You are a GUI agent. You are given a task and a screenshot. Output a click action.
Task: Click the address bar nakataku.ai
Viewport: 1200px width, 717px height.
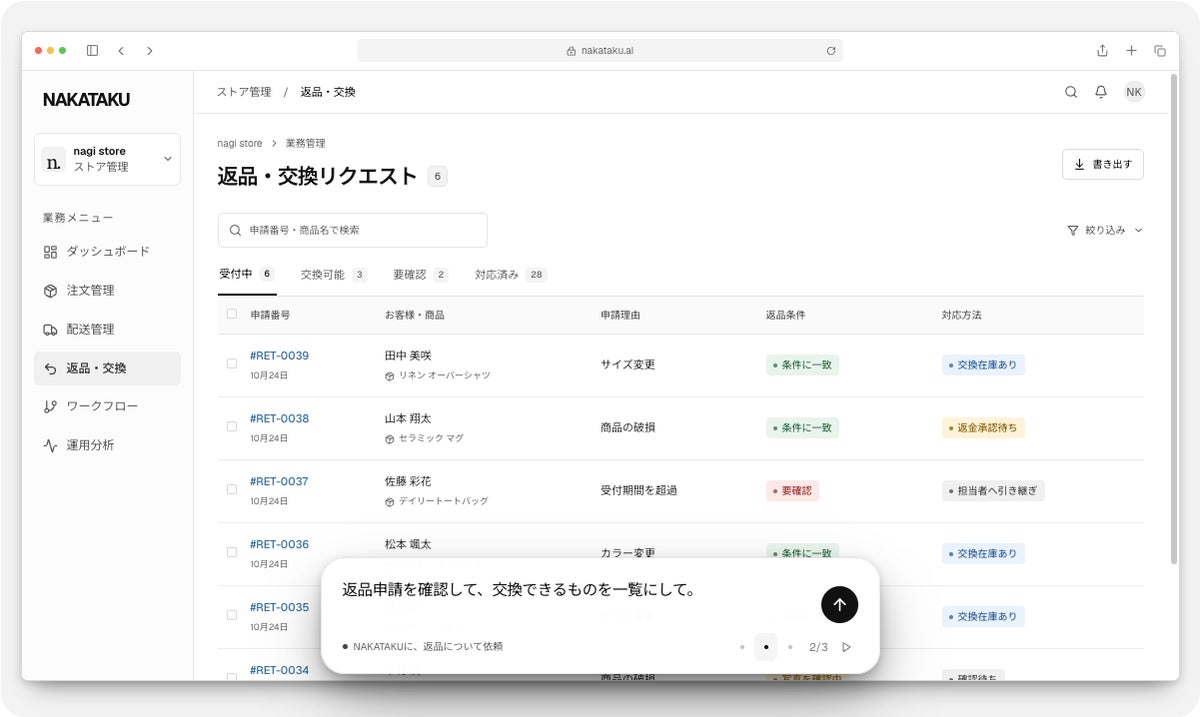point(600,51)
